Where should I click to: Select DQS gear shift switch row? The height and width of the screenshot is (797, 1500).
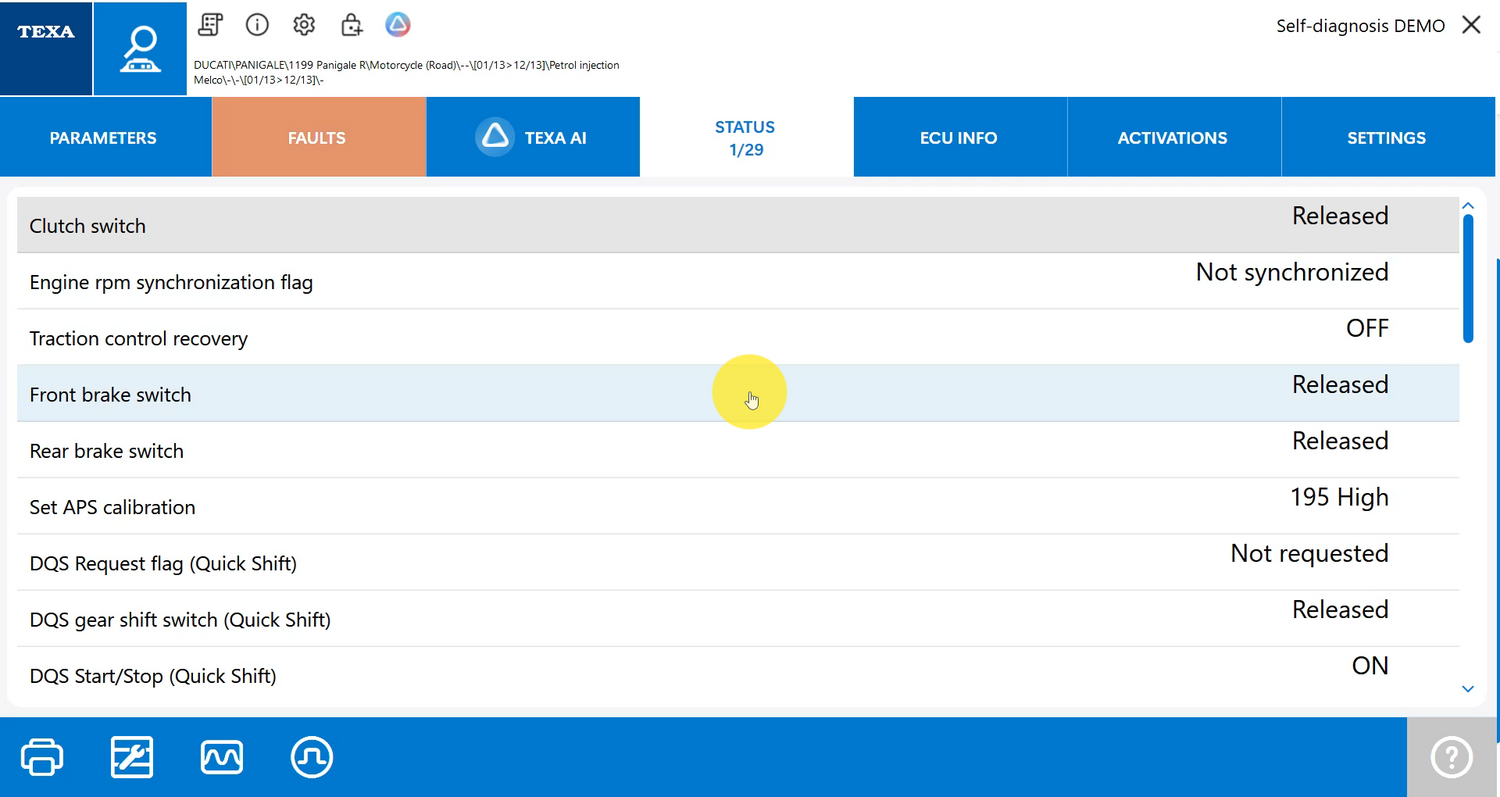[x=738, y=618]
